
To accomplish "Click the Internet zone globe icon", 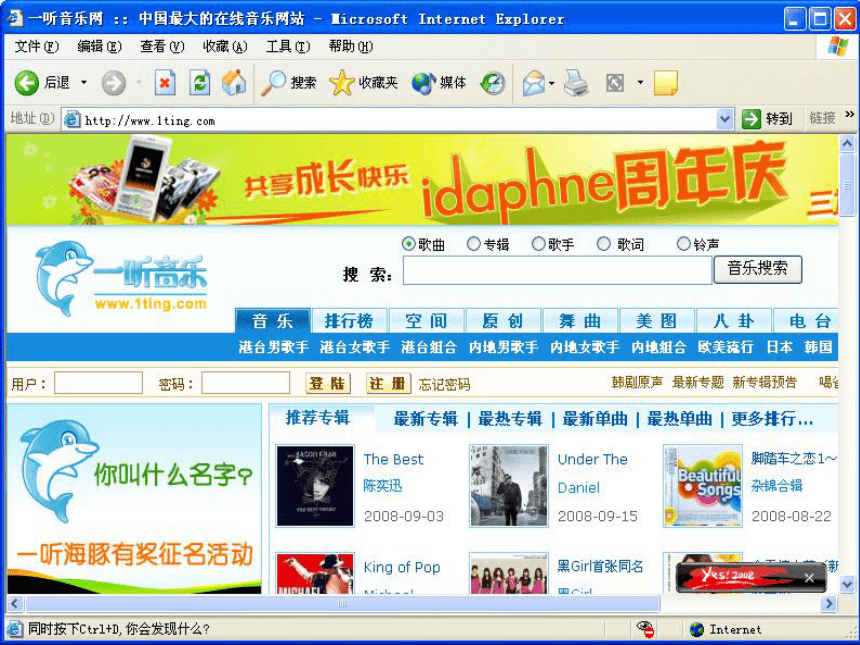I will 697,629.
